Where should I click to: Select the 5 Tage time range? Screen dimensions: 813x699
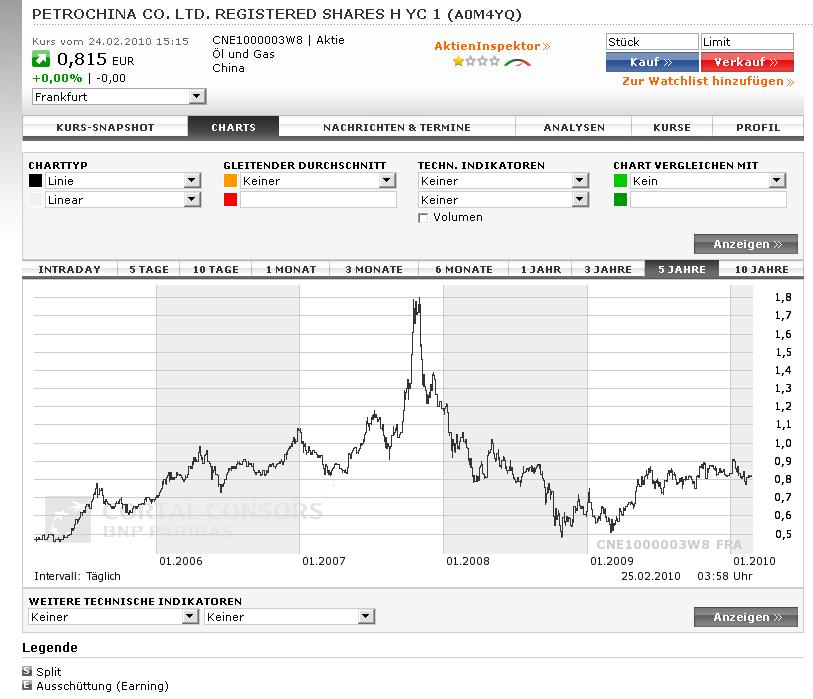pyautogui.click(x=149, y=269)
